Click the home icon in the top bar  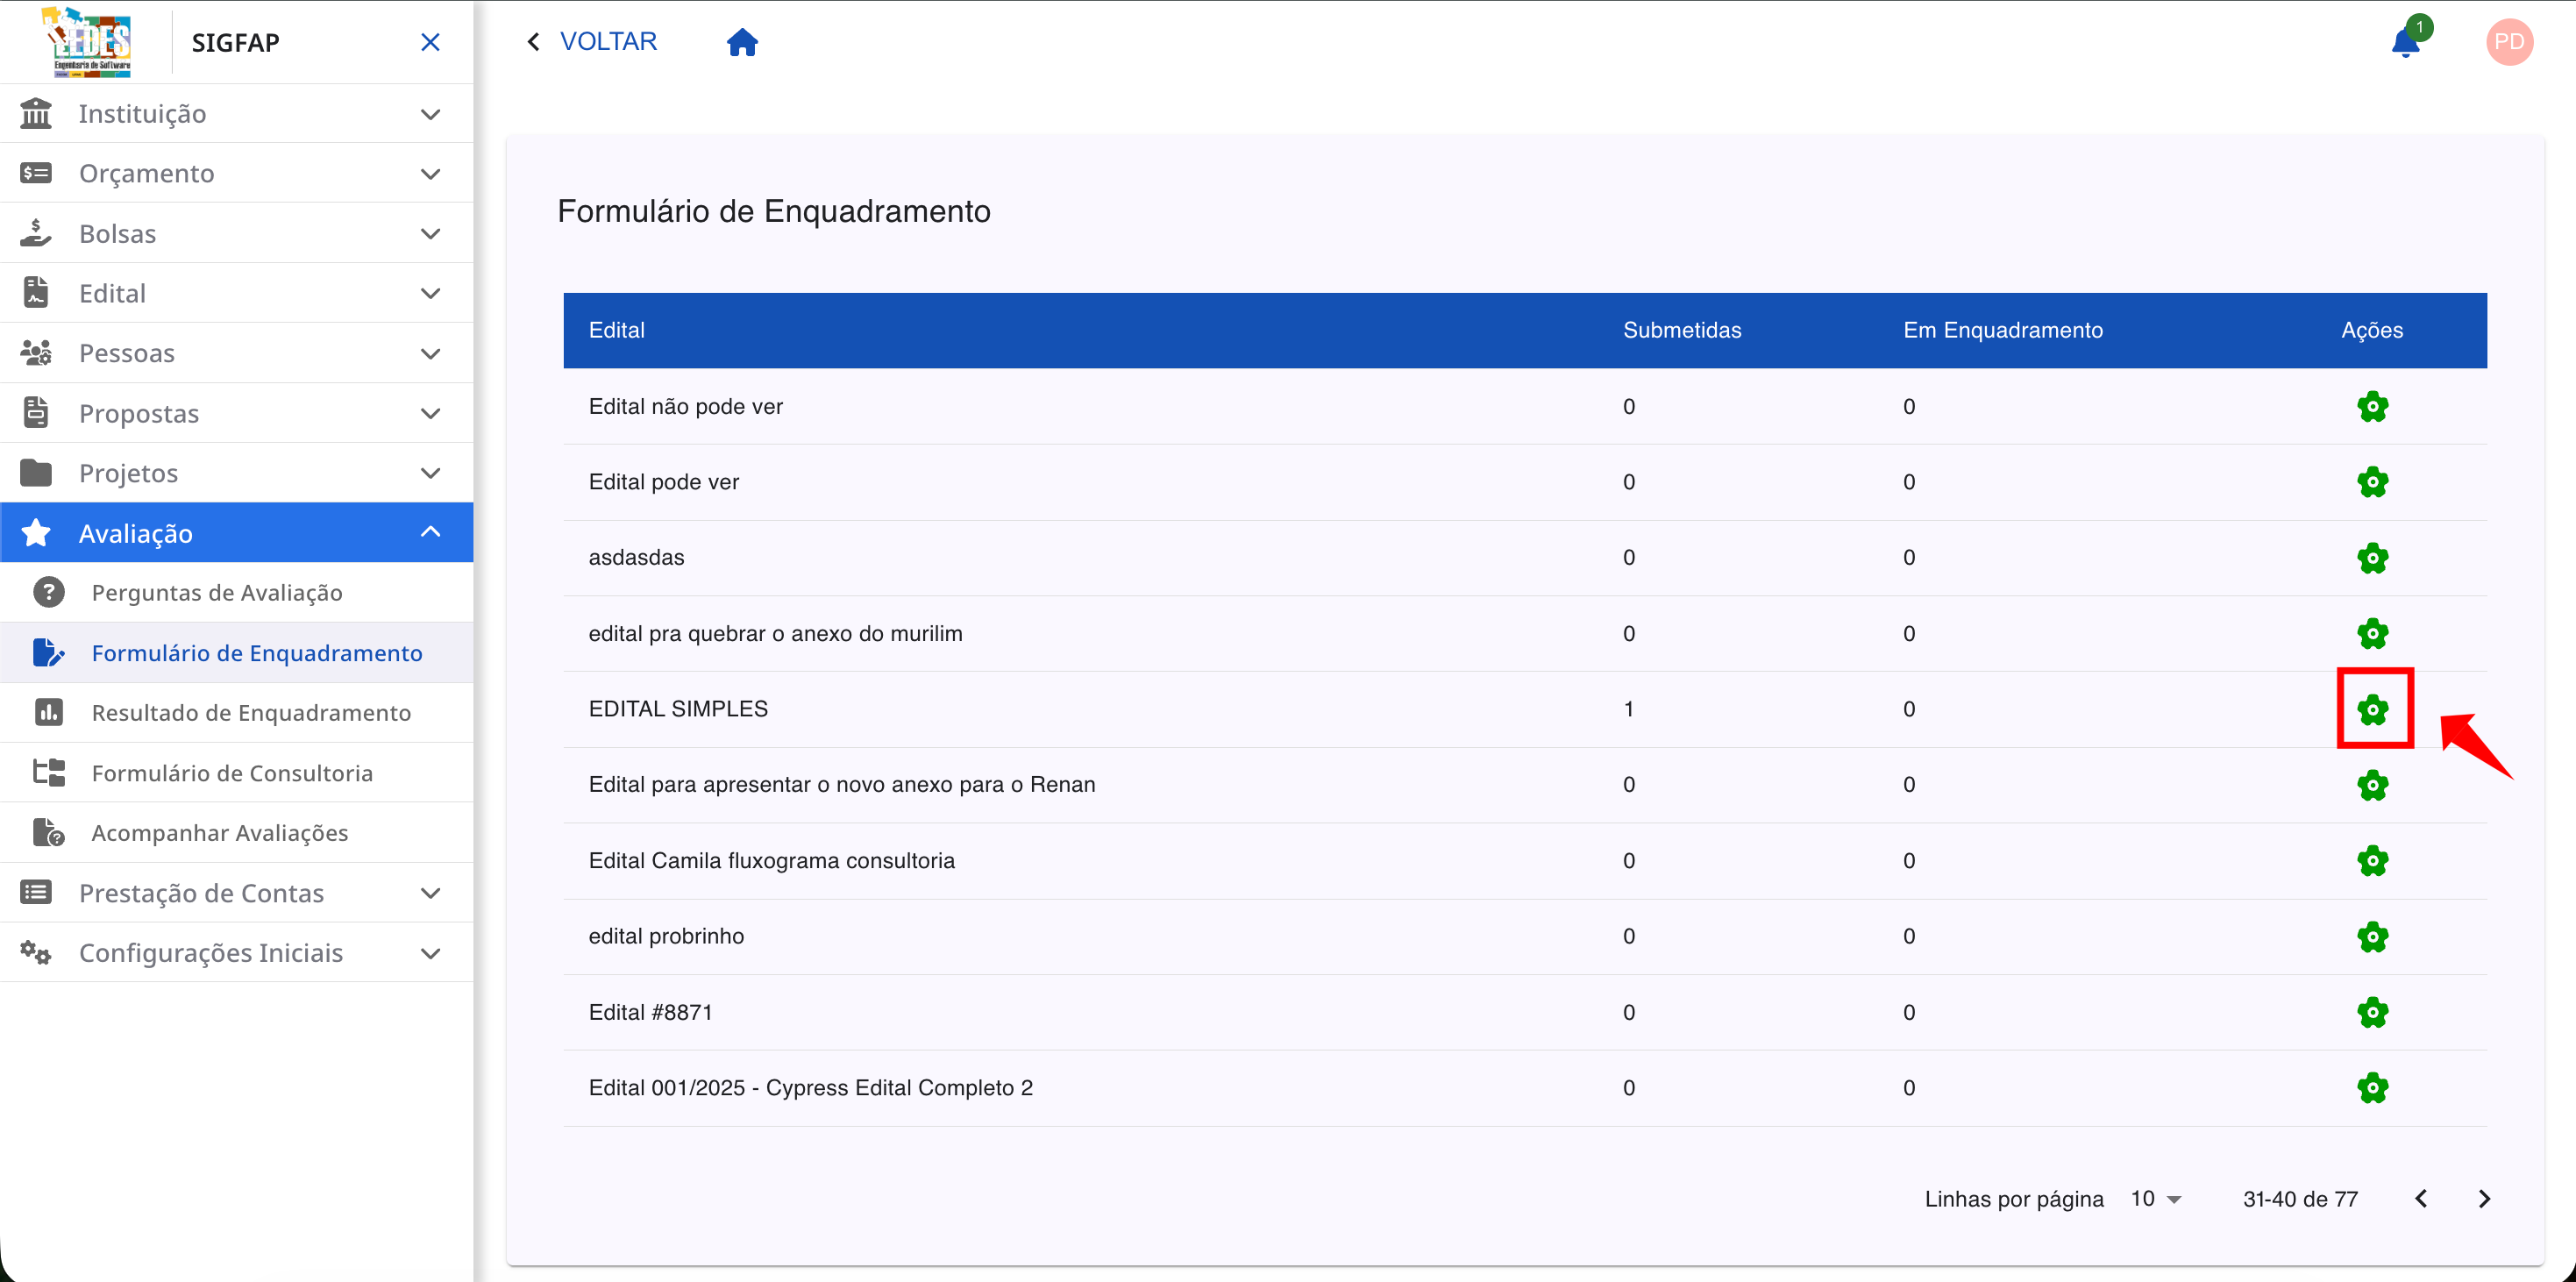tap(742, 41)
